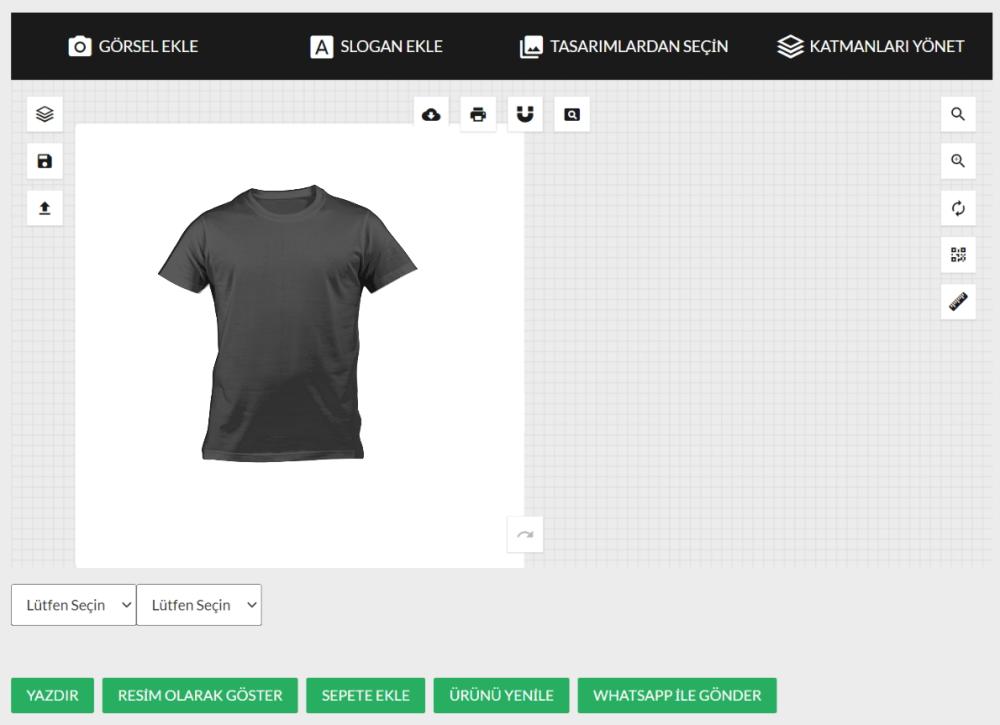
Task: Click the image preview search icon
Action: pos(572,114)
